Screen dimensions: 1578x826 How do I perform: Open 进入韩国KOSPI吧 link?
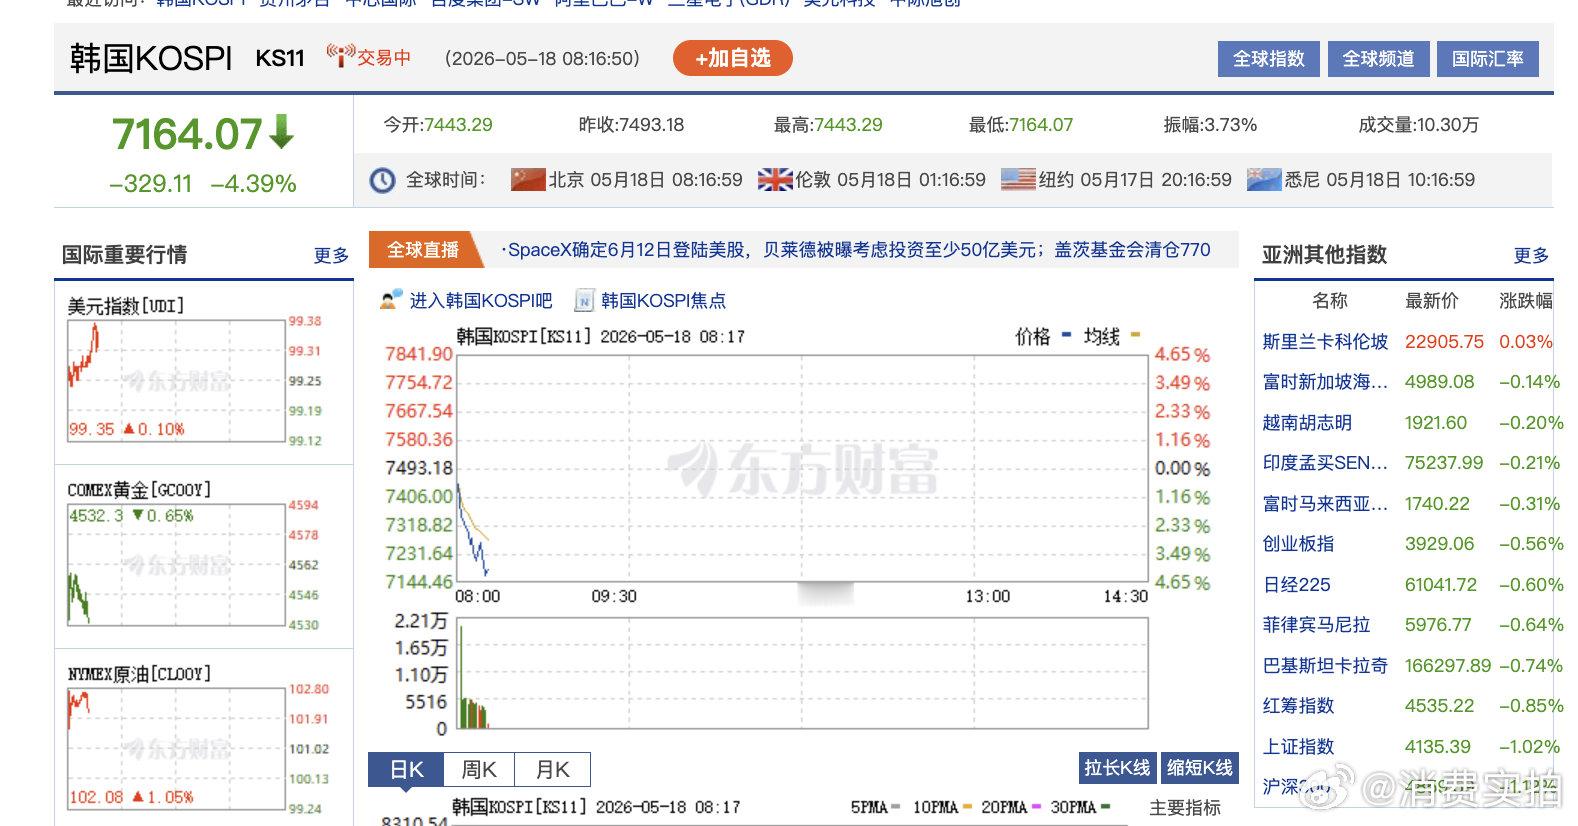[481, 300]
